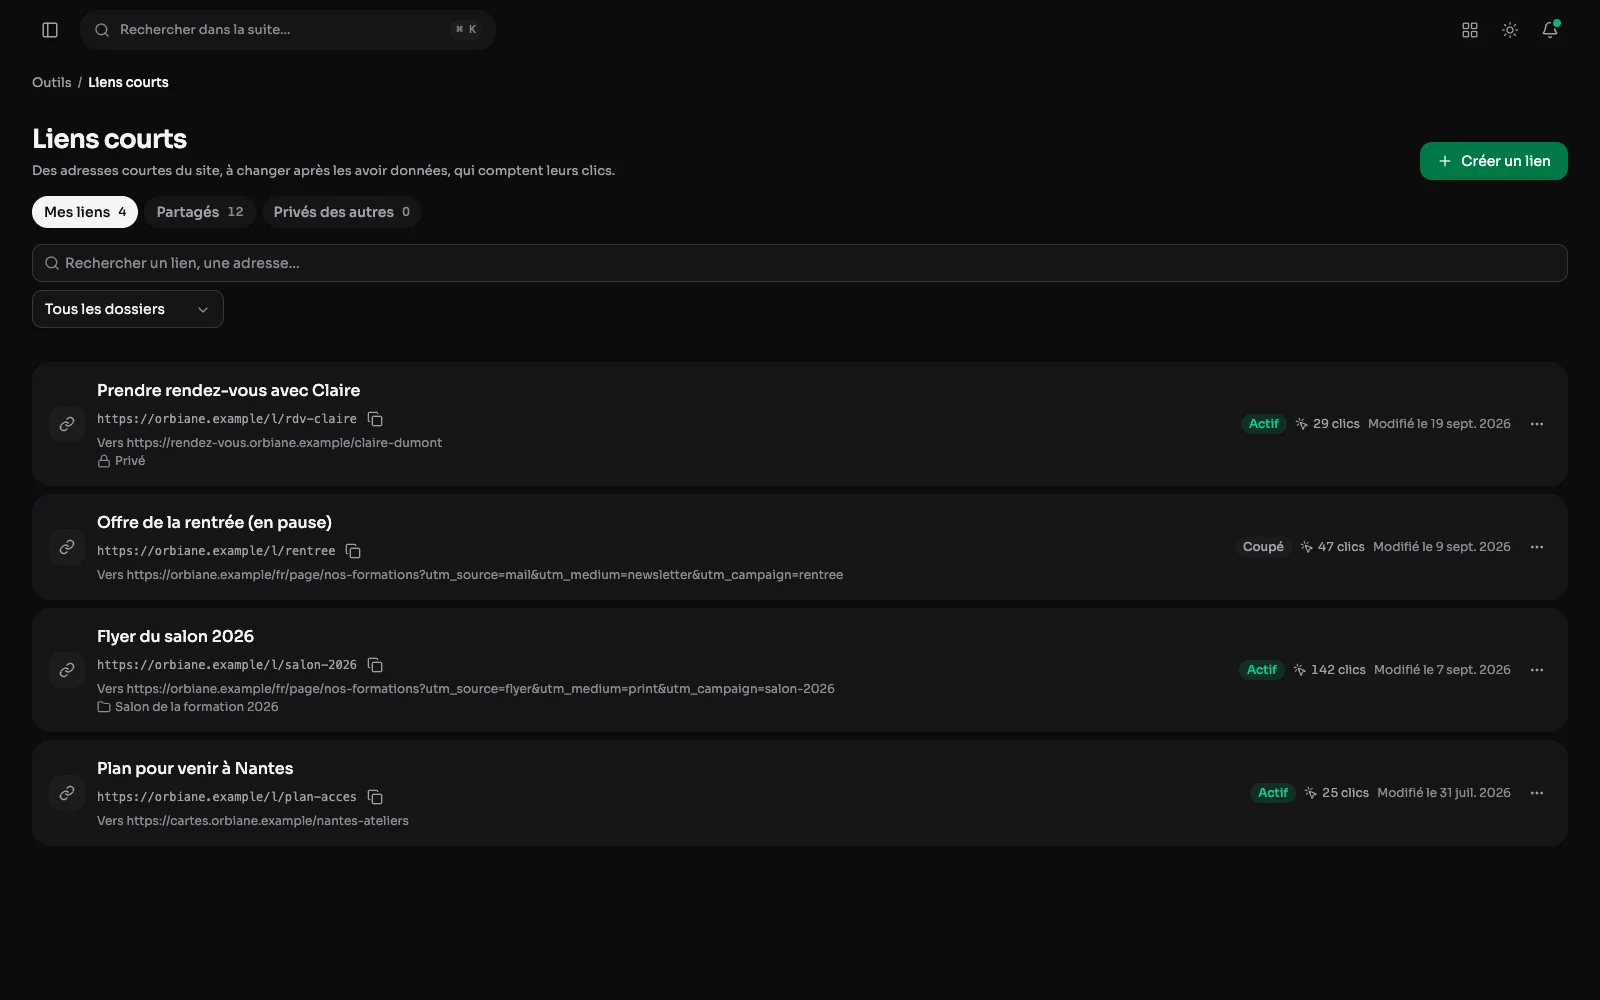Open the Plan pour venir à Nantes title
The image size is (1600, 1000).
click(195, 768)
